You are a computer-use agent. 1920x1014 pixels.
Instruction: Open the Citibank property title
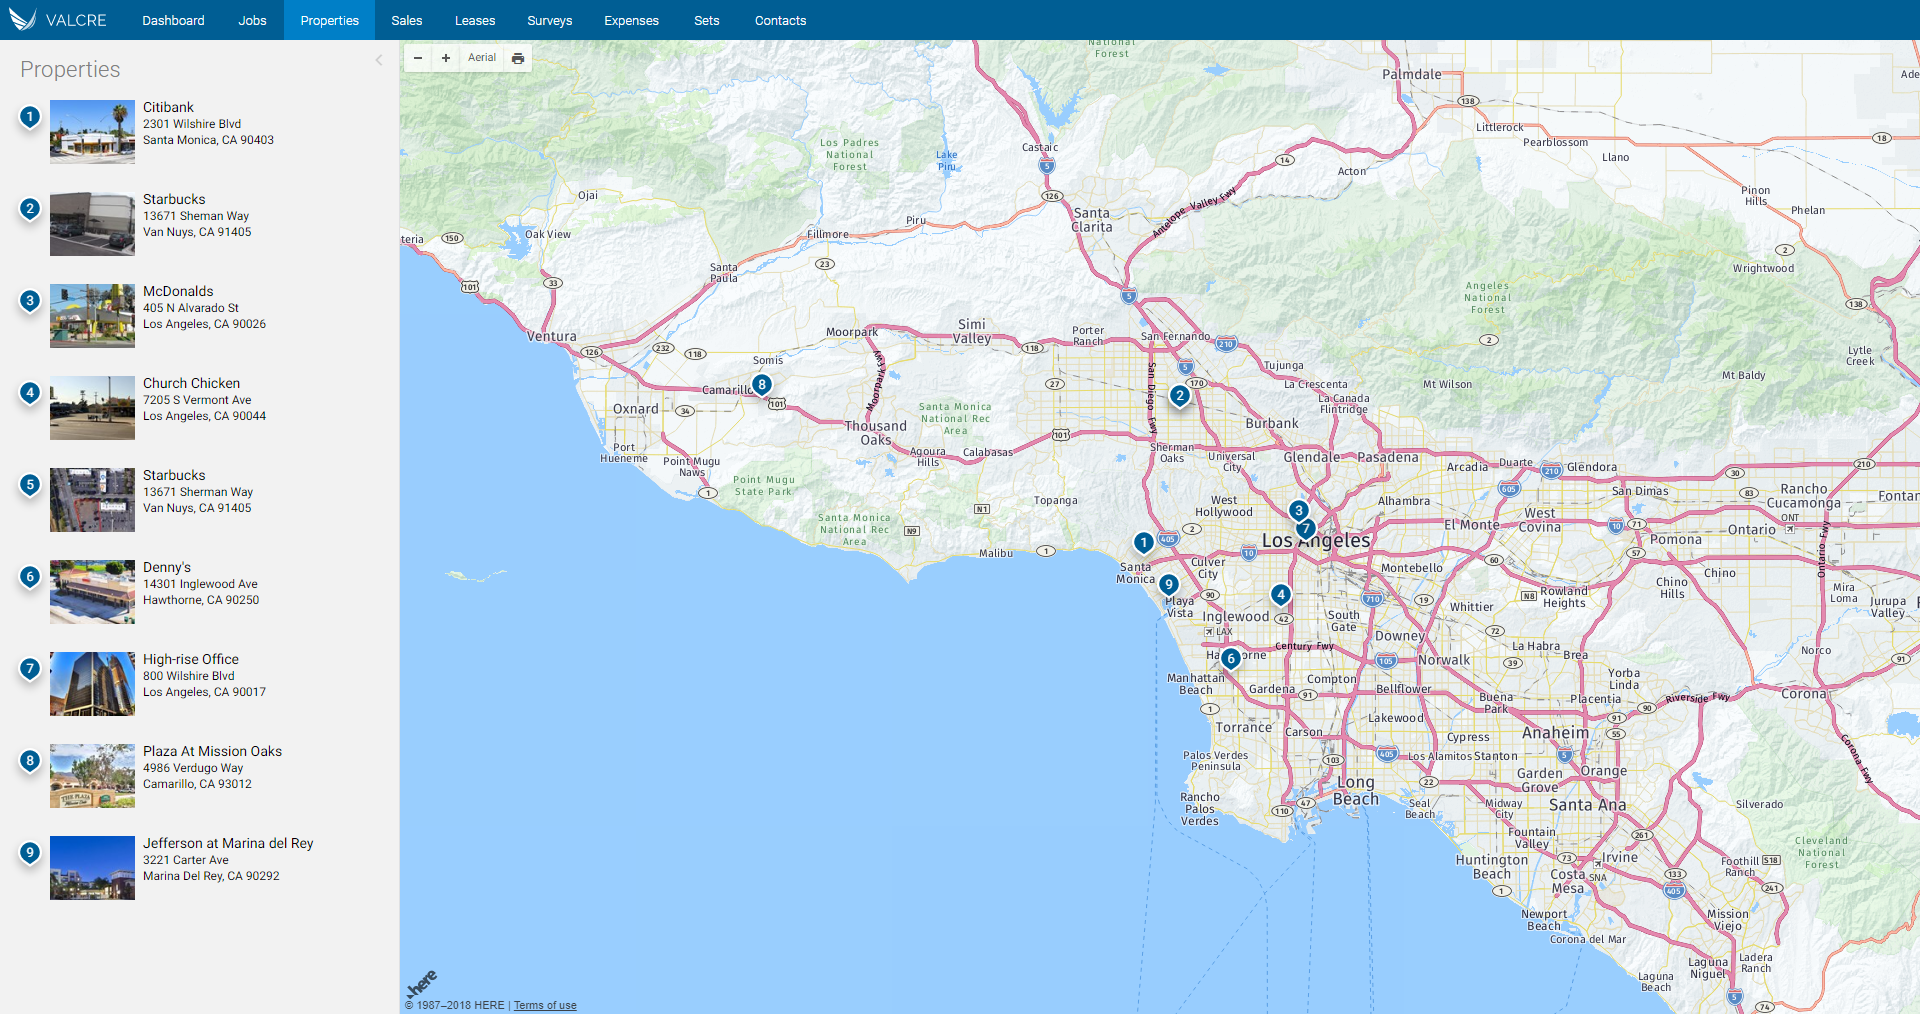tap(168, 107)
